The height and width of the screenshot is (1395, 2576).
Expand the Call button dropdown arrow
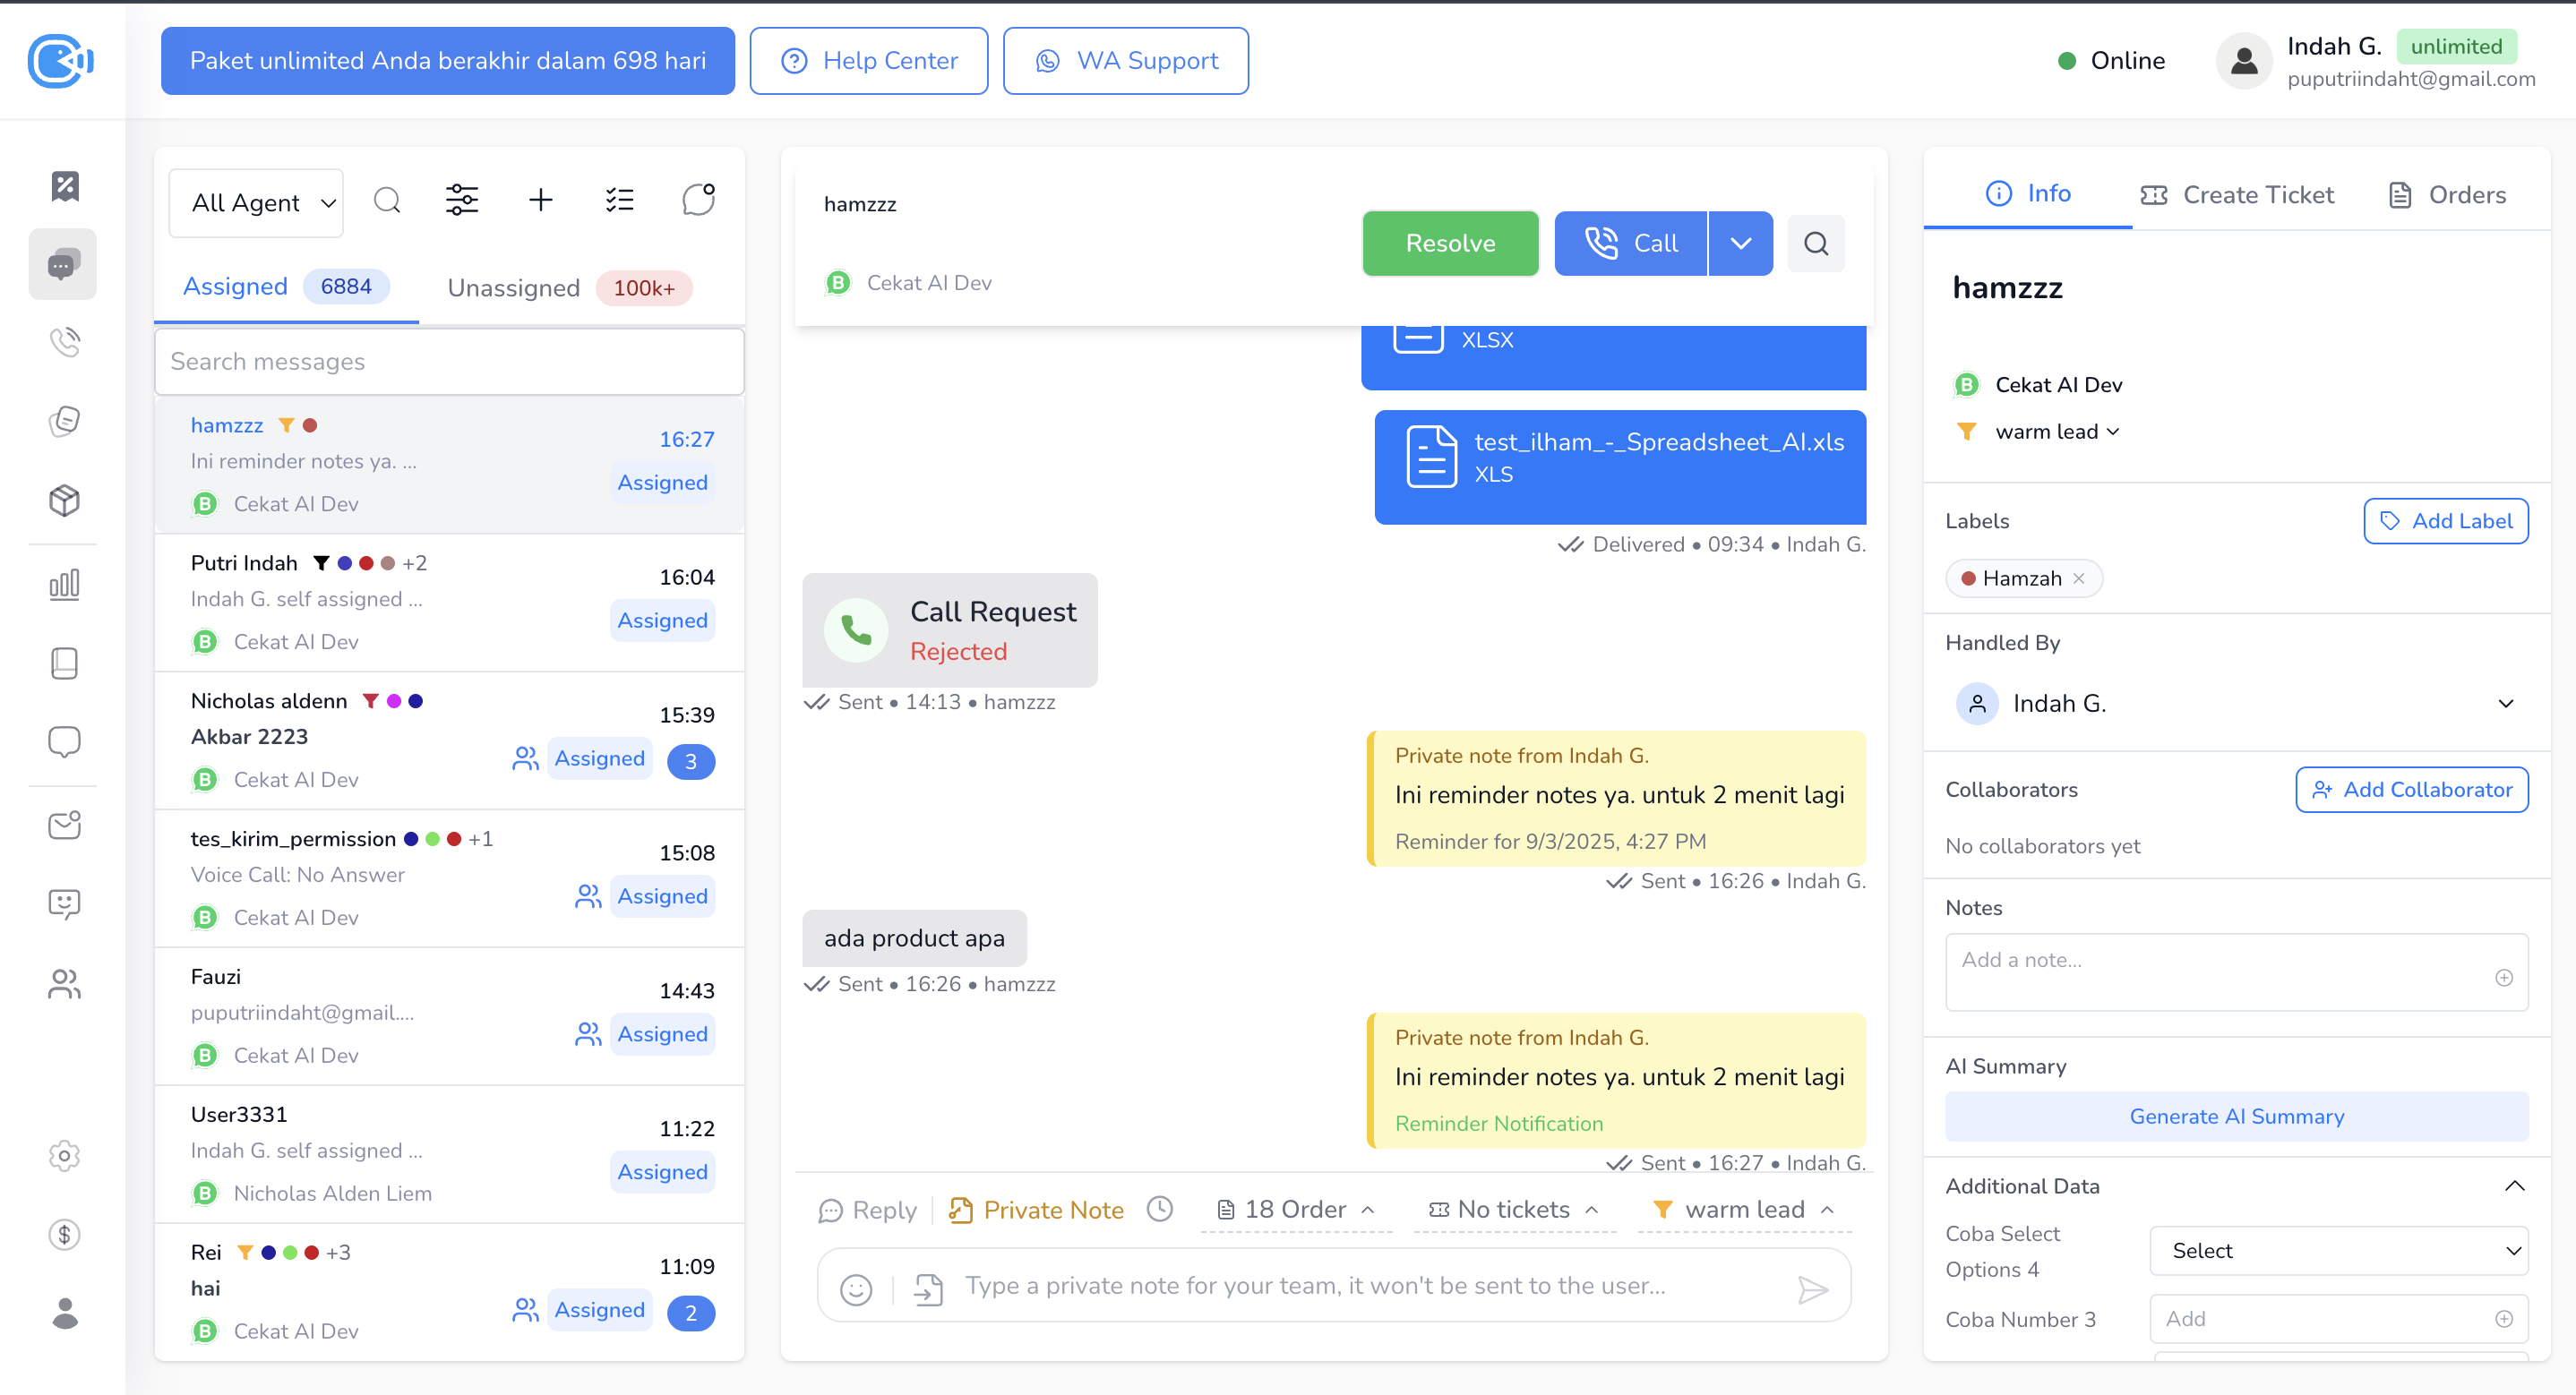(1740, 243)
